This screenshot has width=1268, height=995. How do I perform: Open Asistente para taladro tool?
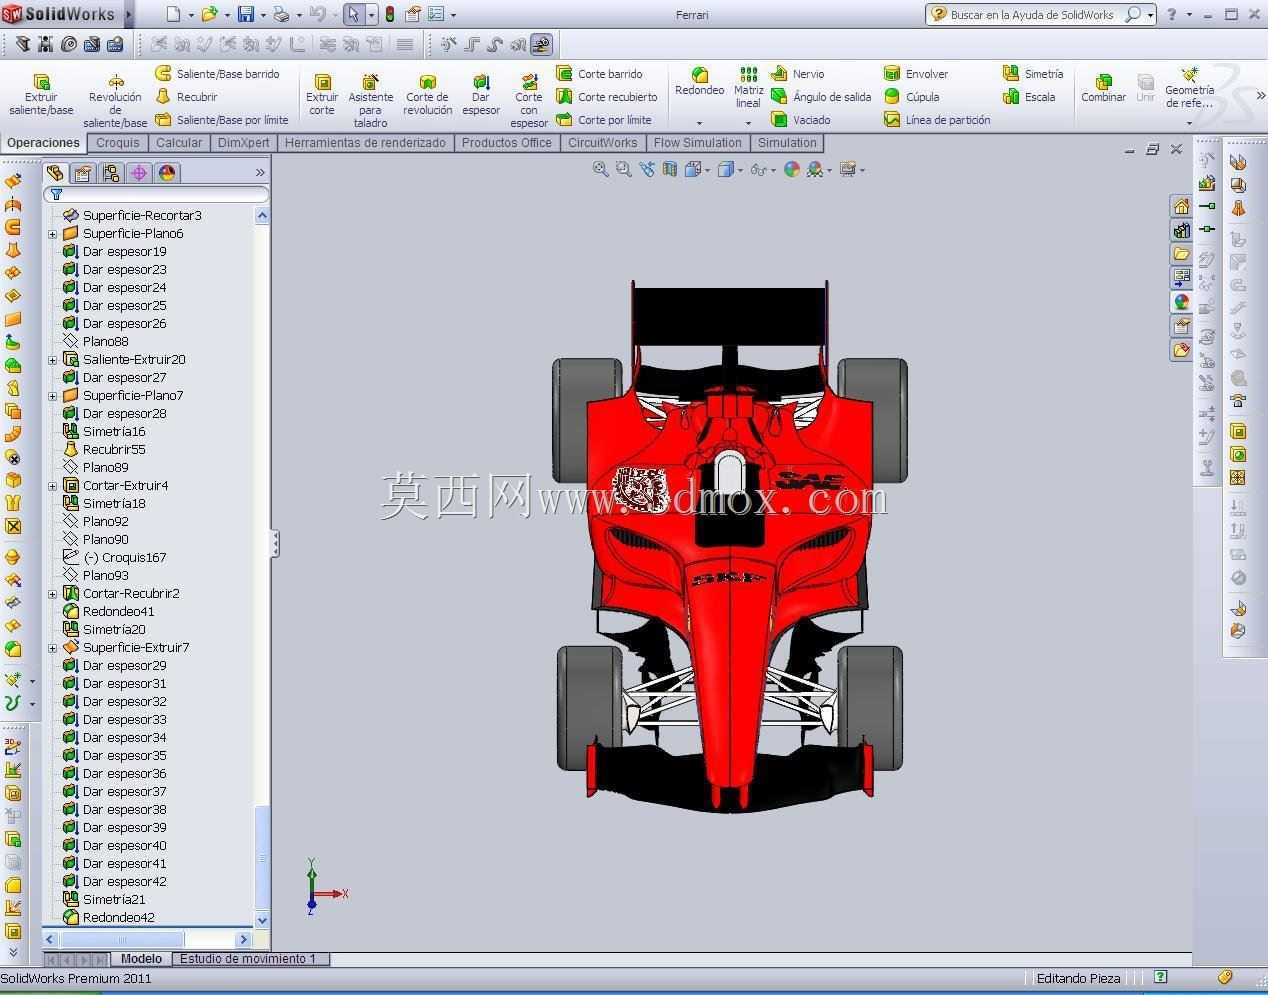pyautogui.click(x=370, y=101)
